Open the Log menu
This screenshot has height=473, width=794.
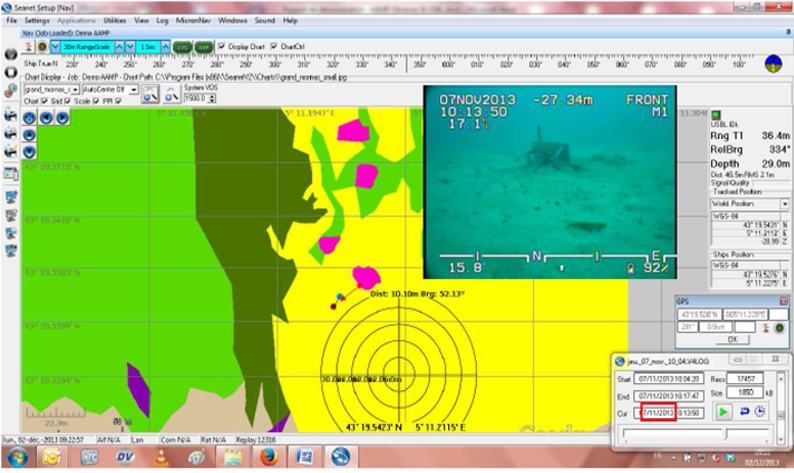[x=162, y=21]
